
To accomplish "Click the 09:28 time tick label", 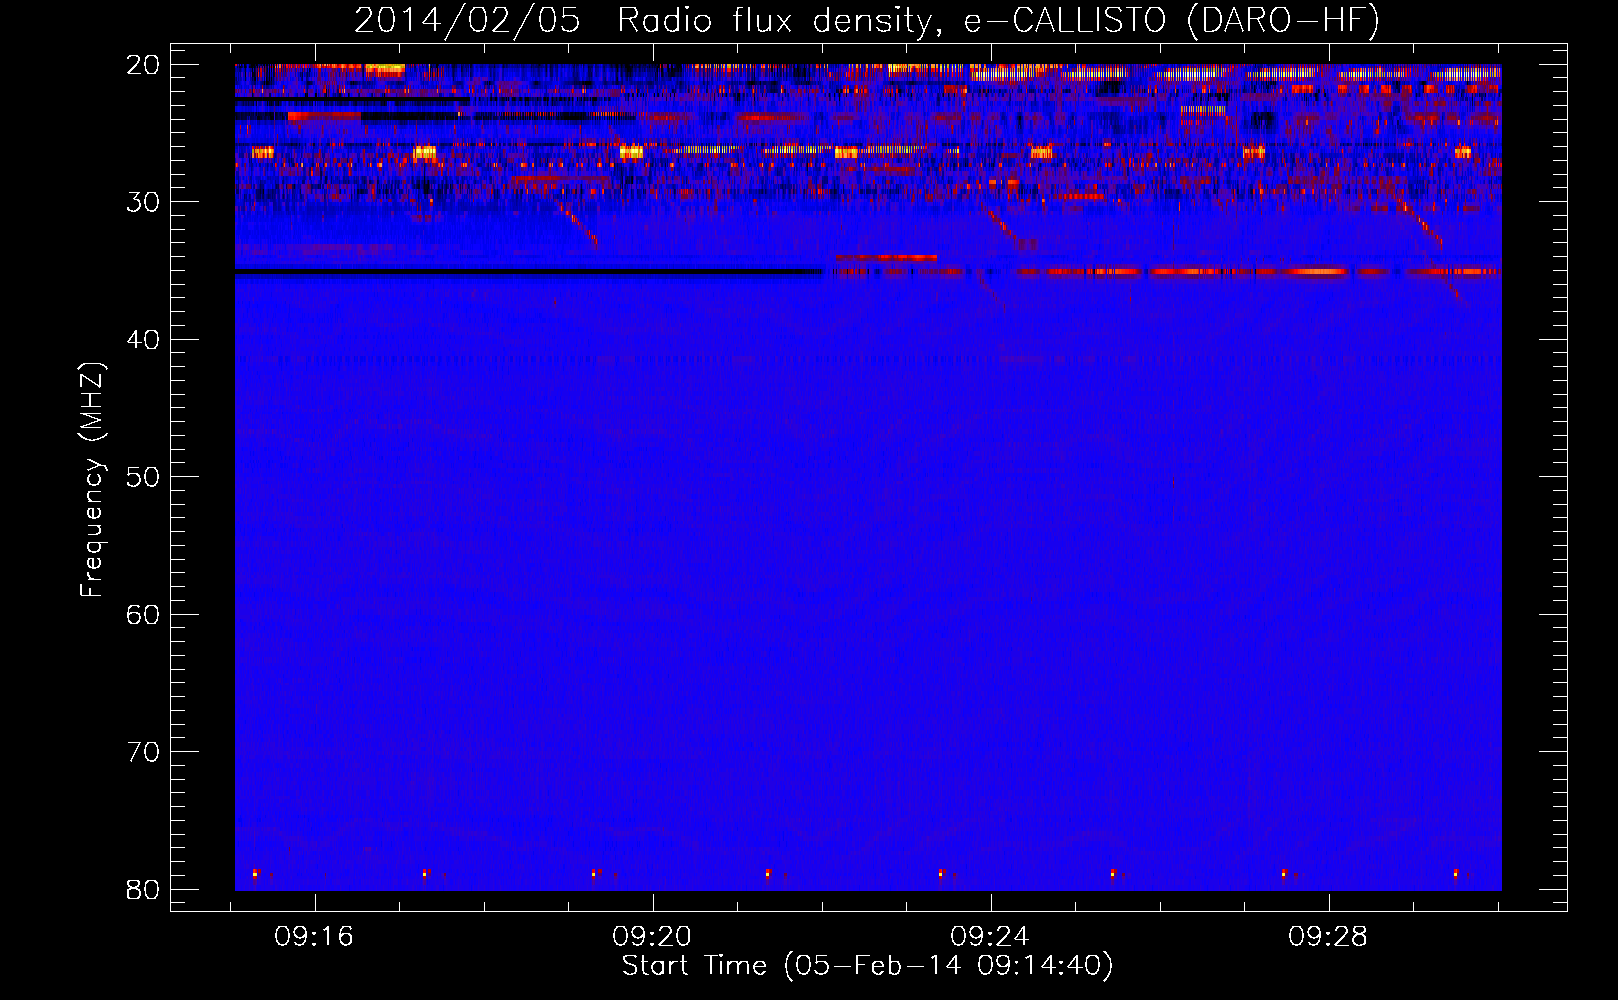I will [x=1328, y=937].
